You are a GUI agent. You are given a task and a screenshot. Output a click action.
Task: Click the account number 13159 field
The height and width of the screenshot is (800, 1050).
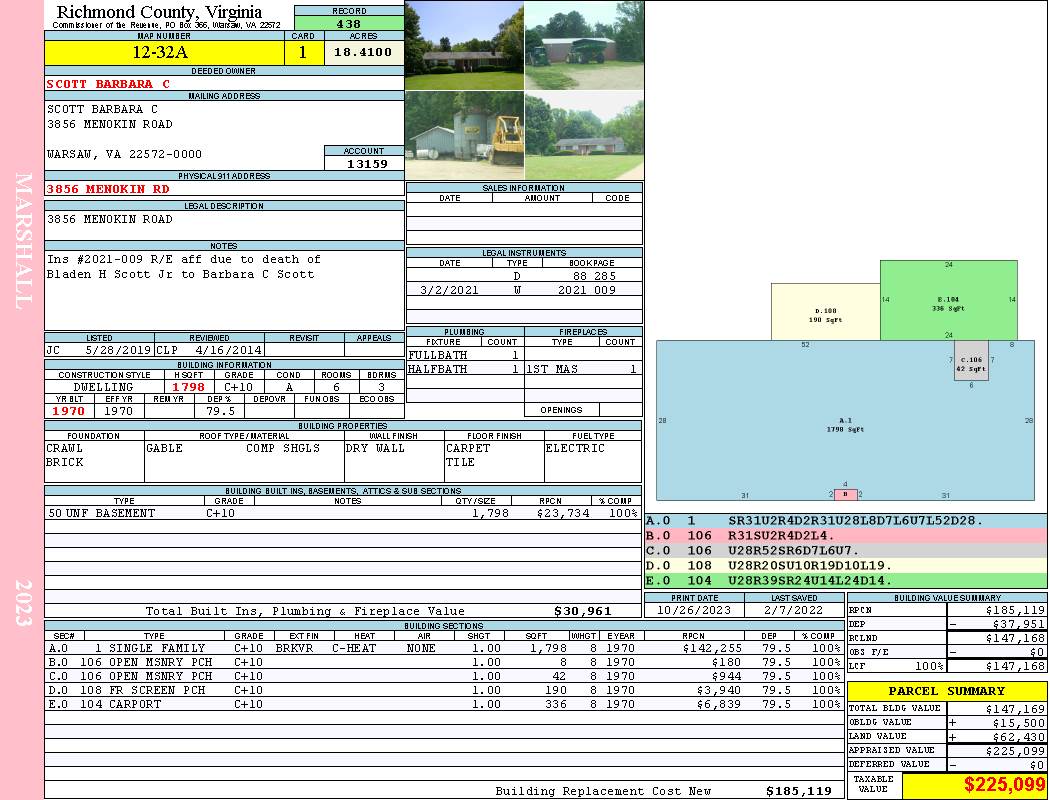pos(364,163)
